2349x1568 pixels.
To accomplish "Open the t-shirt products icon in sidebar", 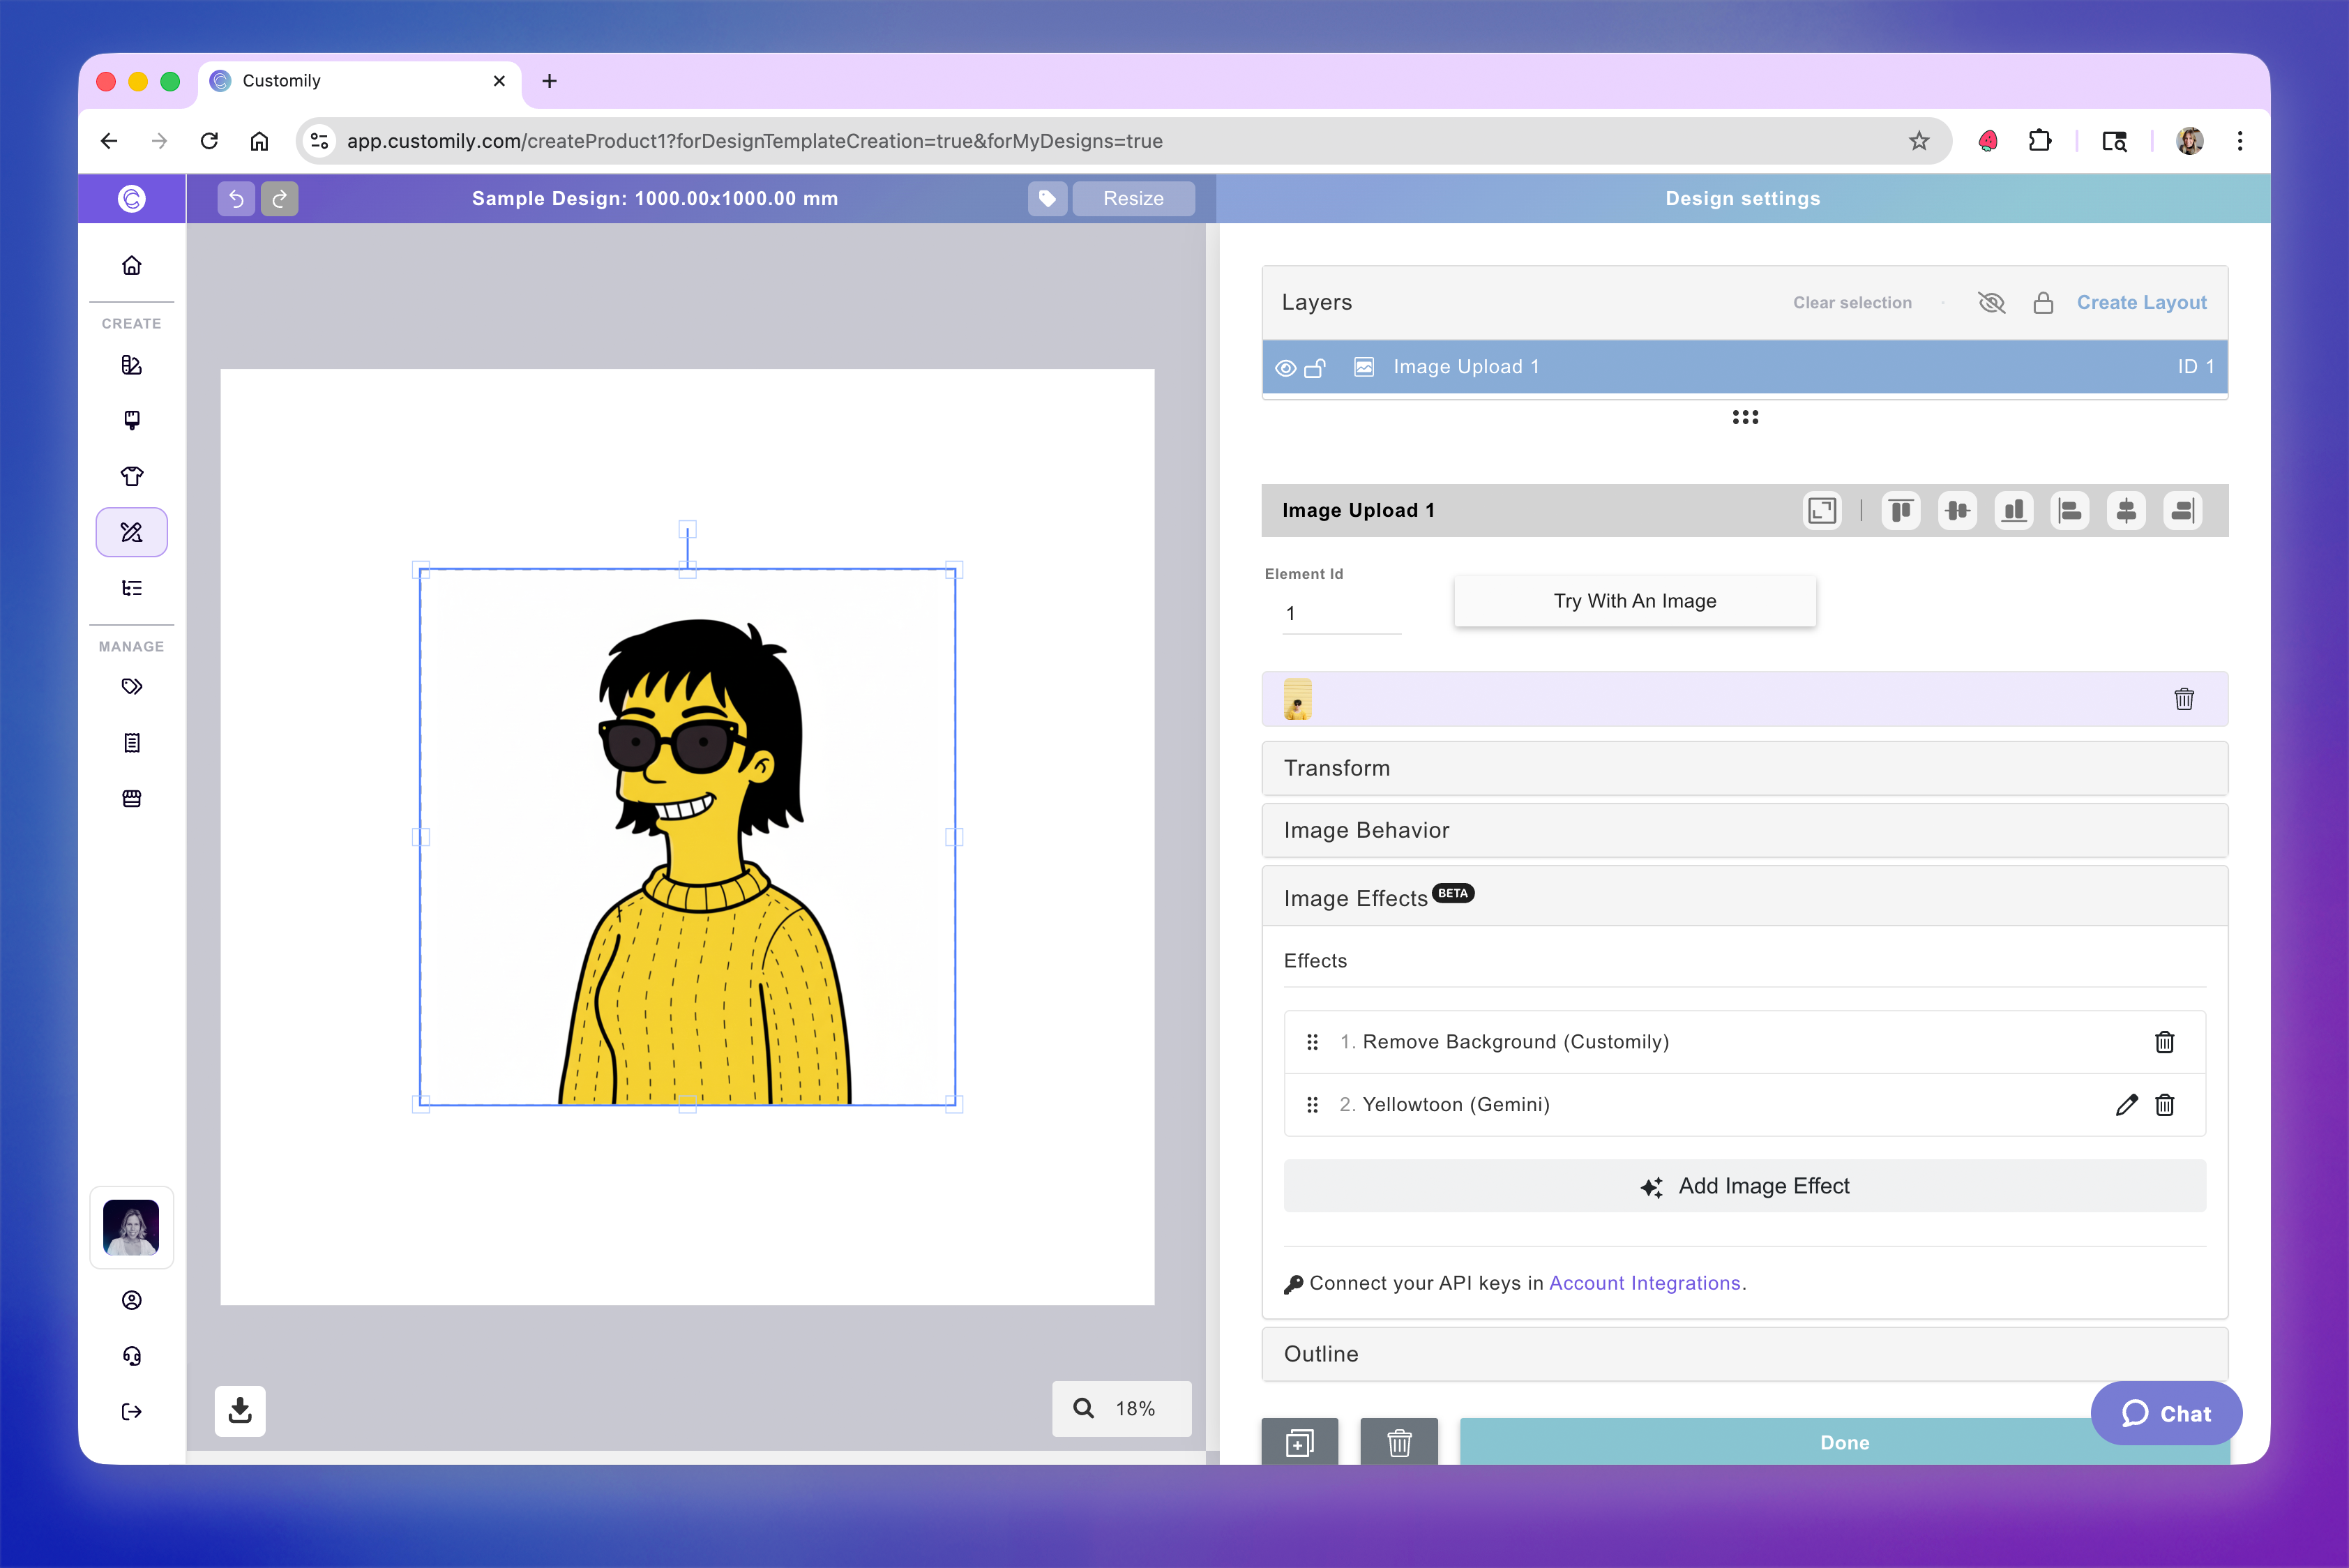I will [x=132, y=476].
